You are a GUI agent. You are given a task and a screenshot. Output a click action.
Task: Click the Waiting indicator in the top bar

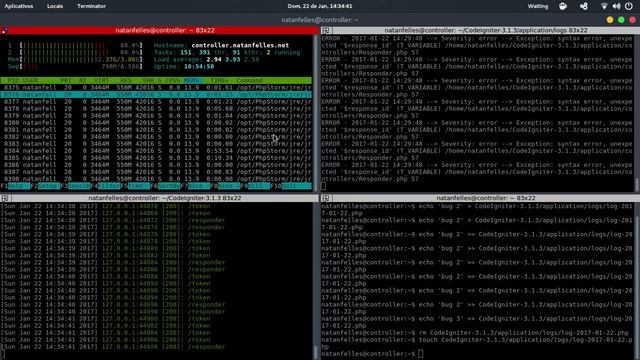(x=538, y=6)
